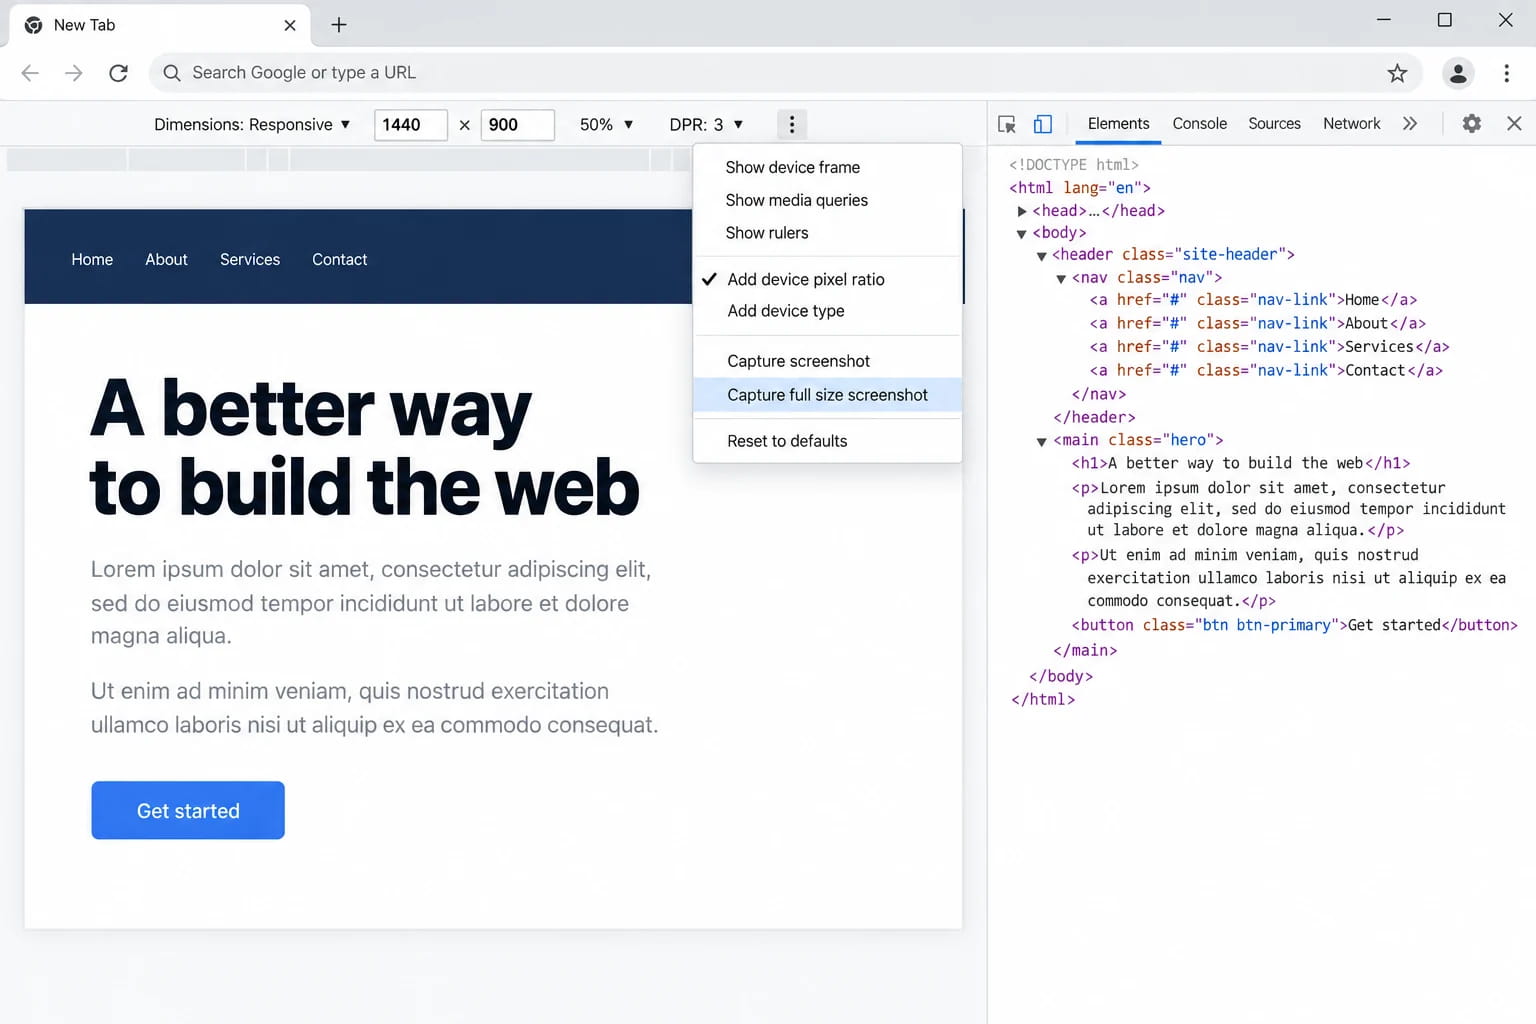This screenshot has height=1024, width=1536.
Task: Select the h1 element line
Action: [1241, 463]
